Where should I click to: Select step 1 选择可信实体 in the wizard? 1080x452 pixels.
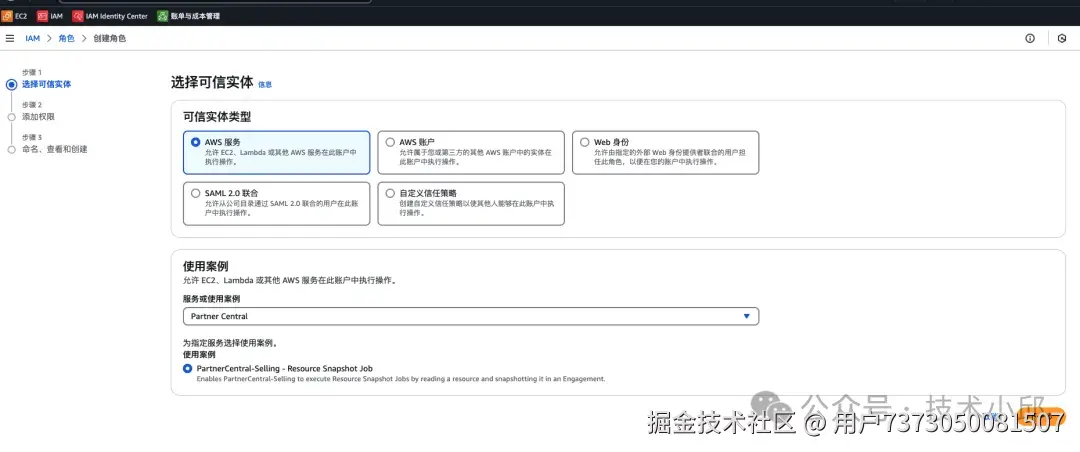pos(46,84)
